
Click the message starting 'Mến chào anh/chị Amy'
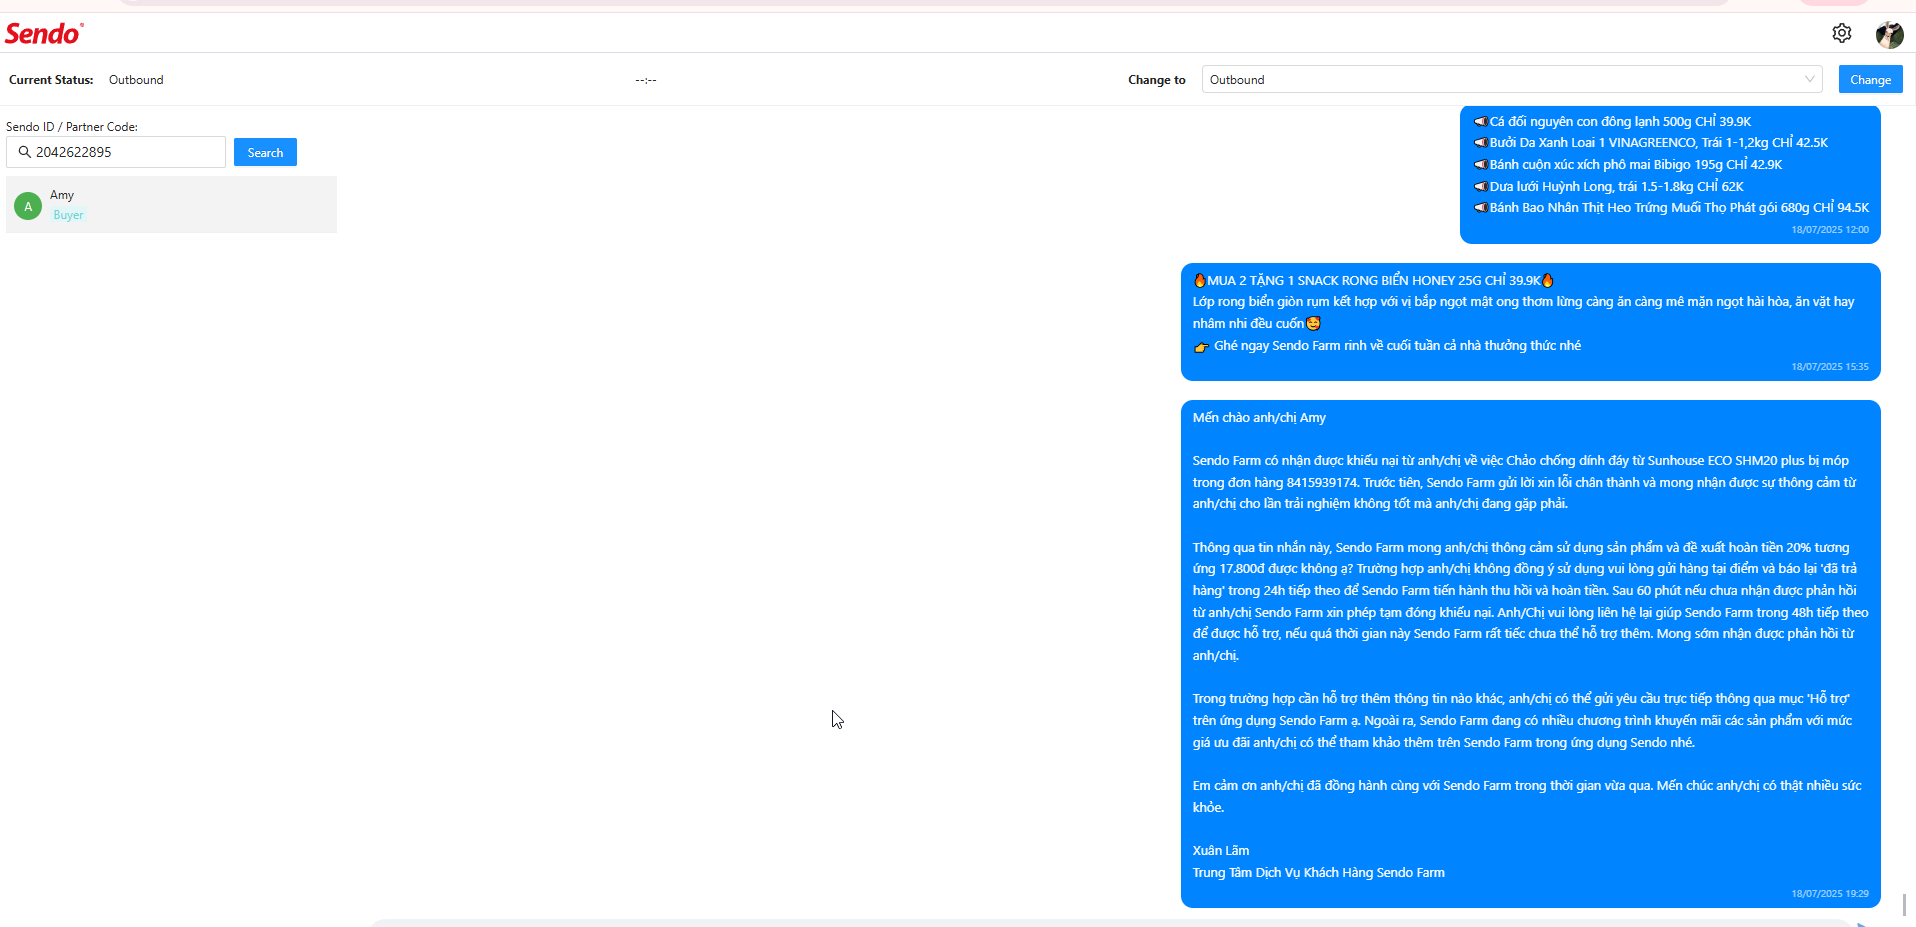click(1530, 654)
